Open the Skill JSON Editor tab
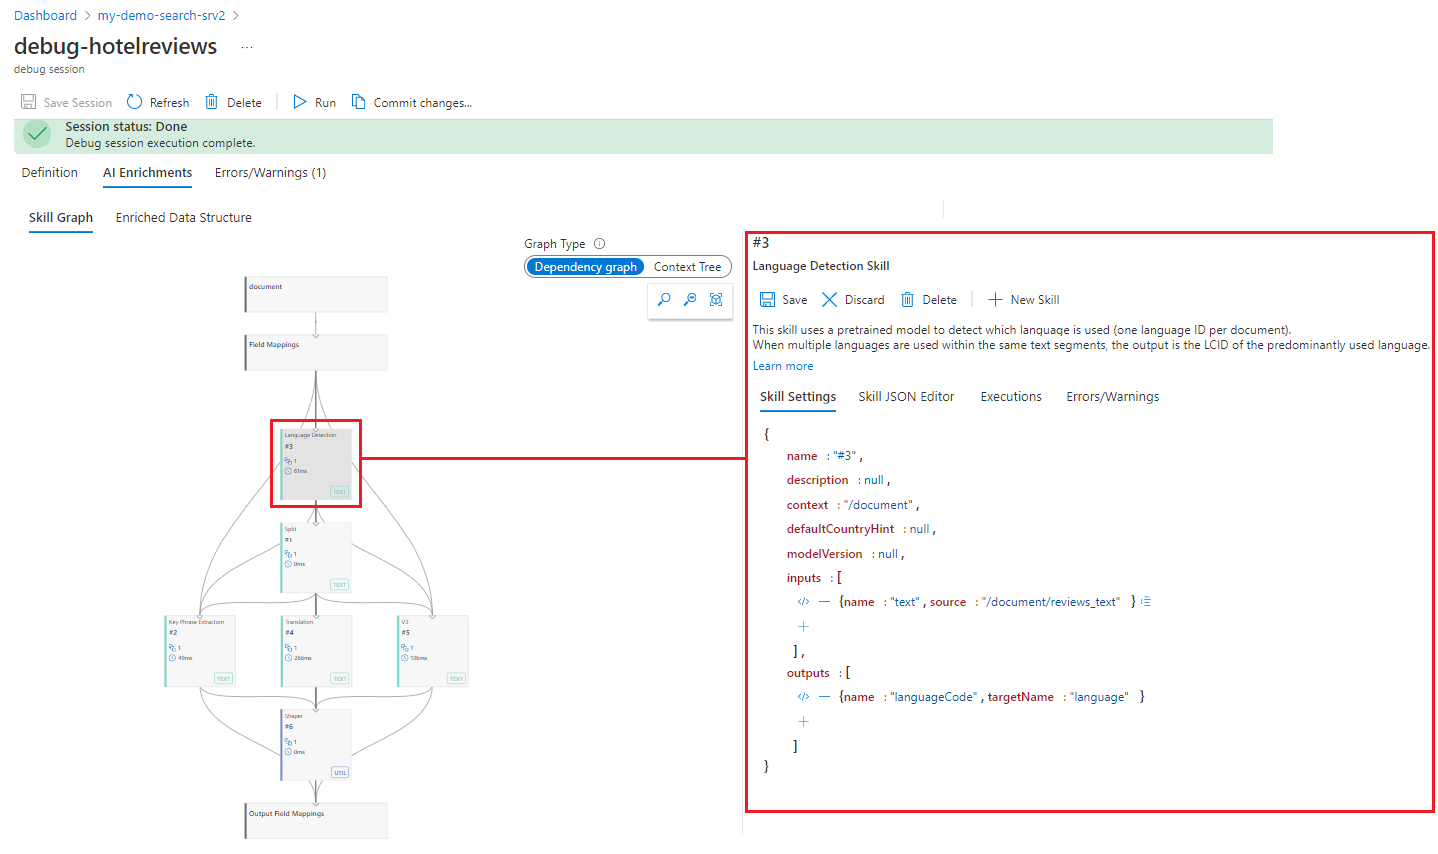 906,397
